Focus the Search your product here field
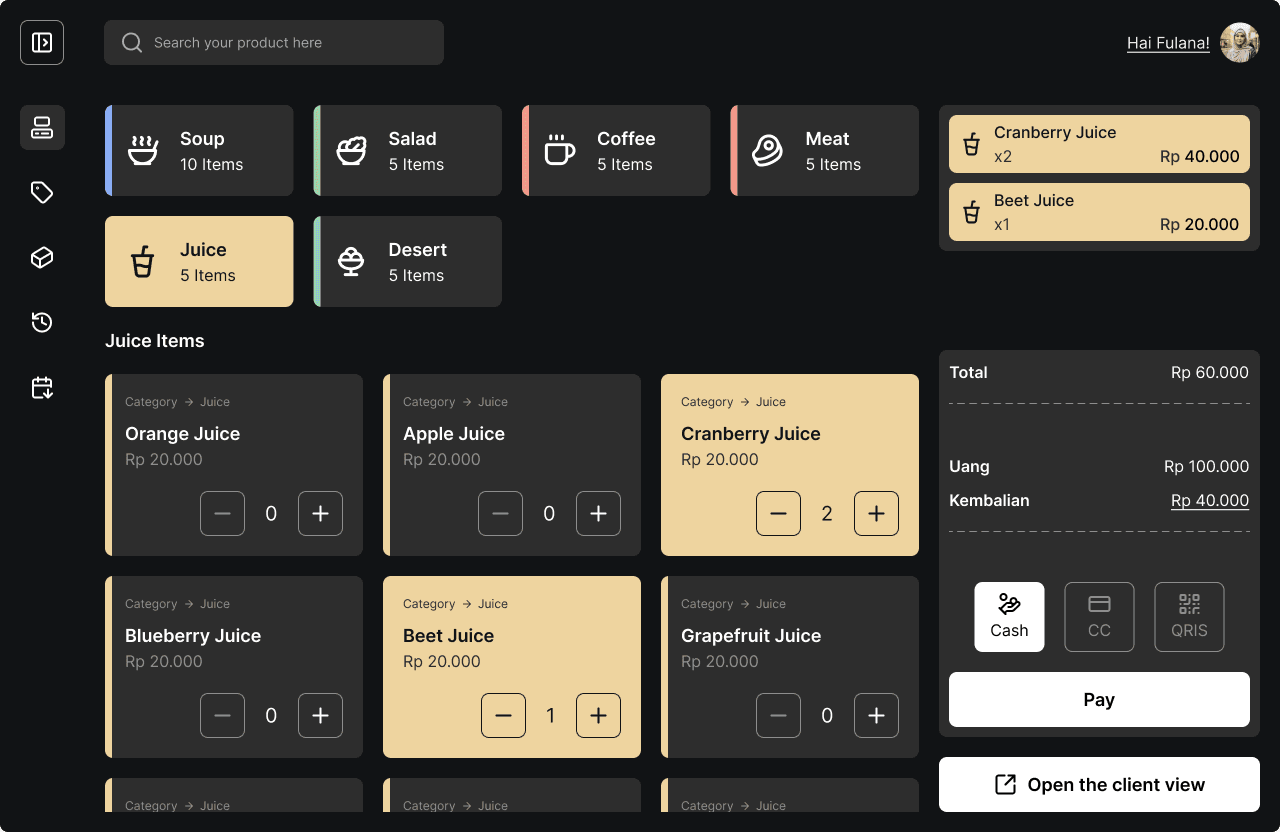This screenshot has height=832, width=1280. 274,43
